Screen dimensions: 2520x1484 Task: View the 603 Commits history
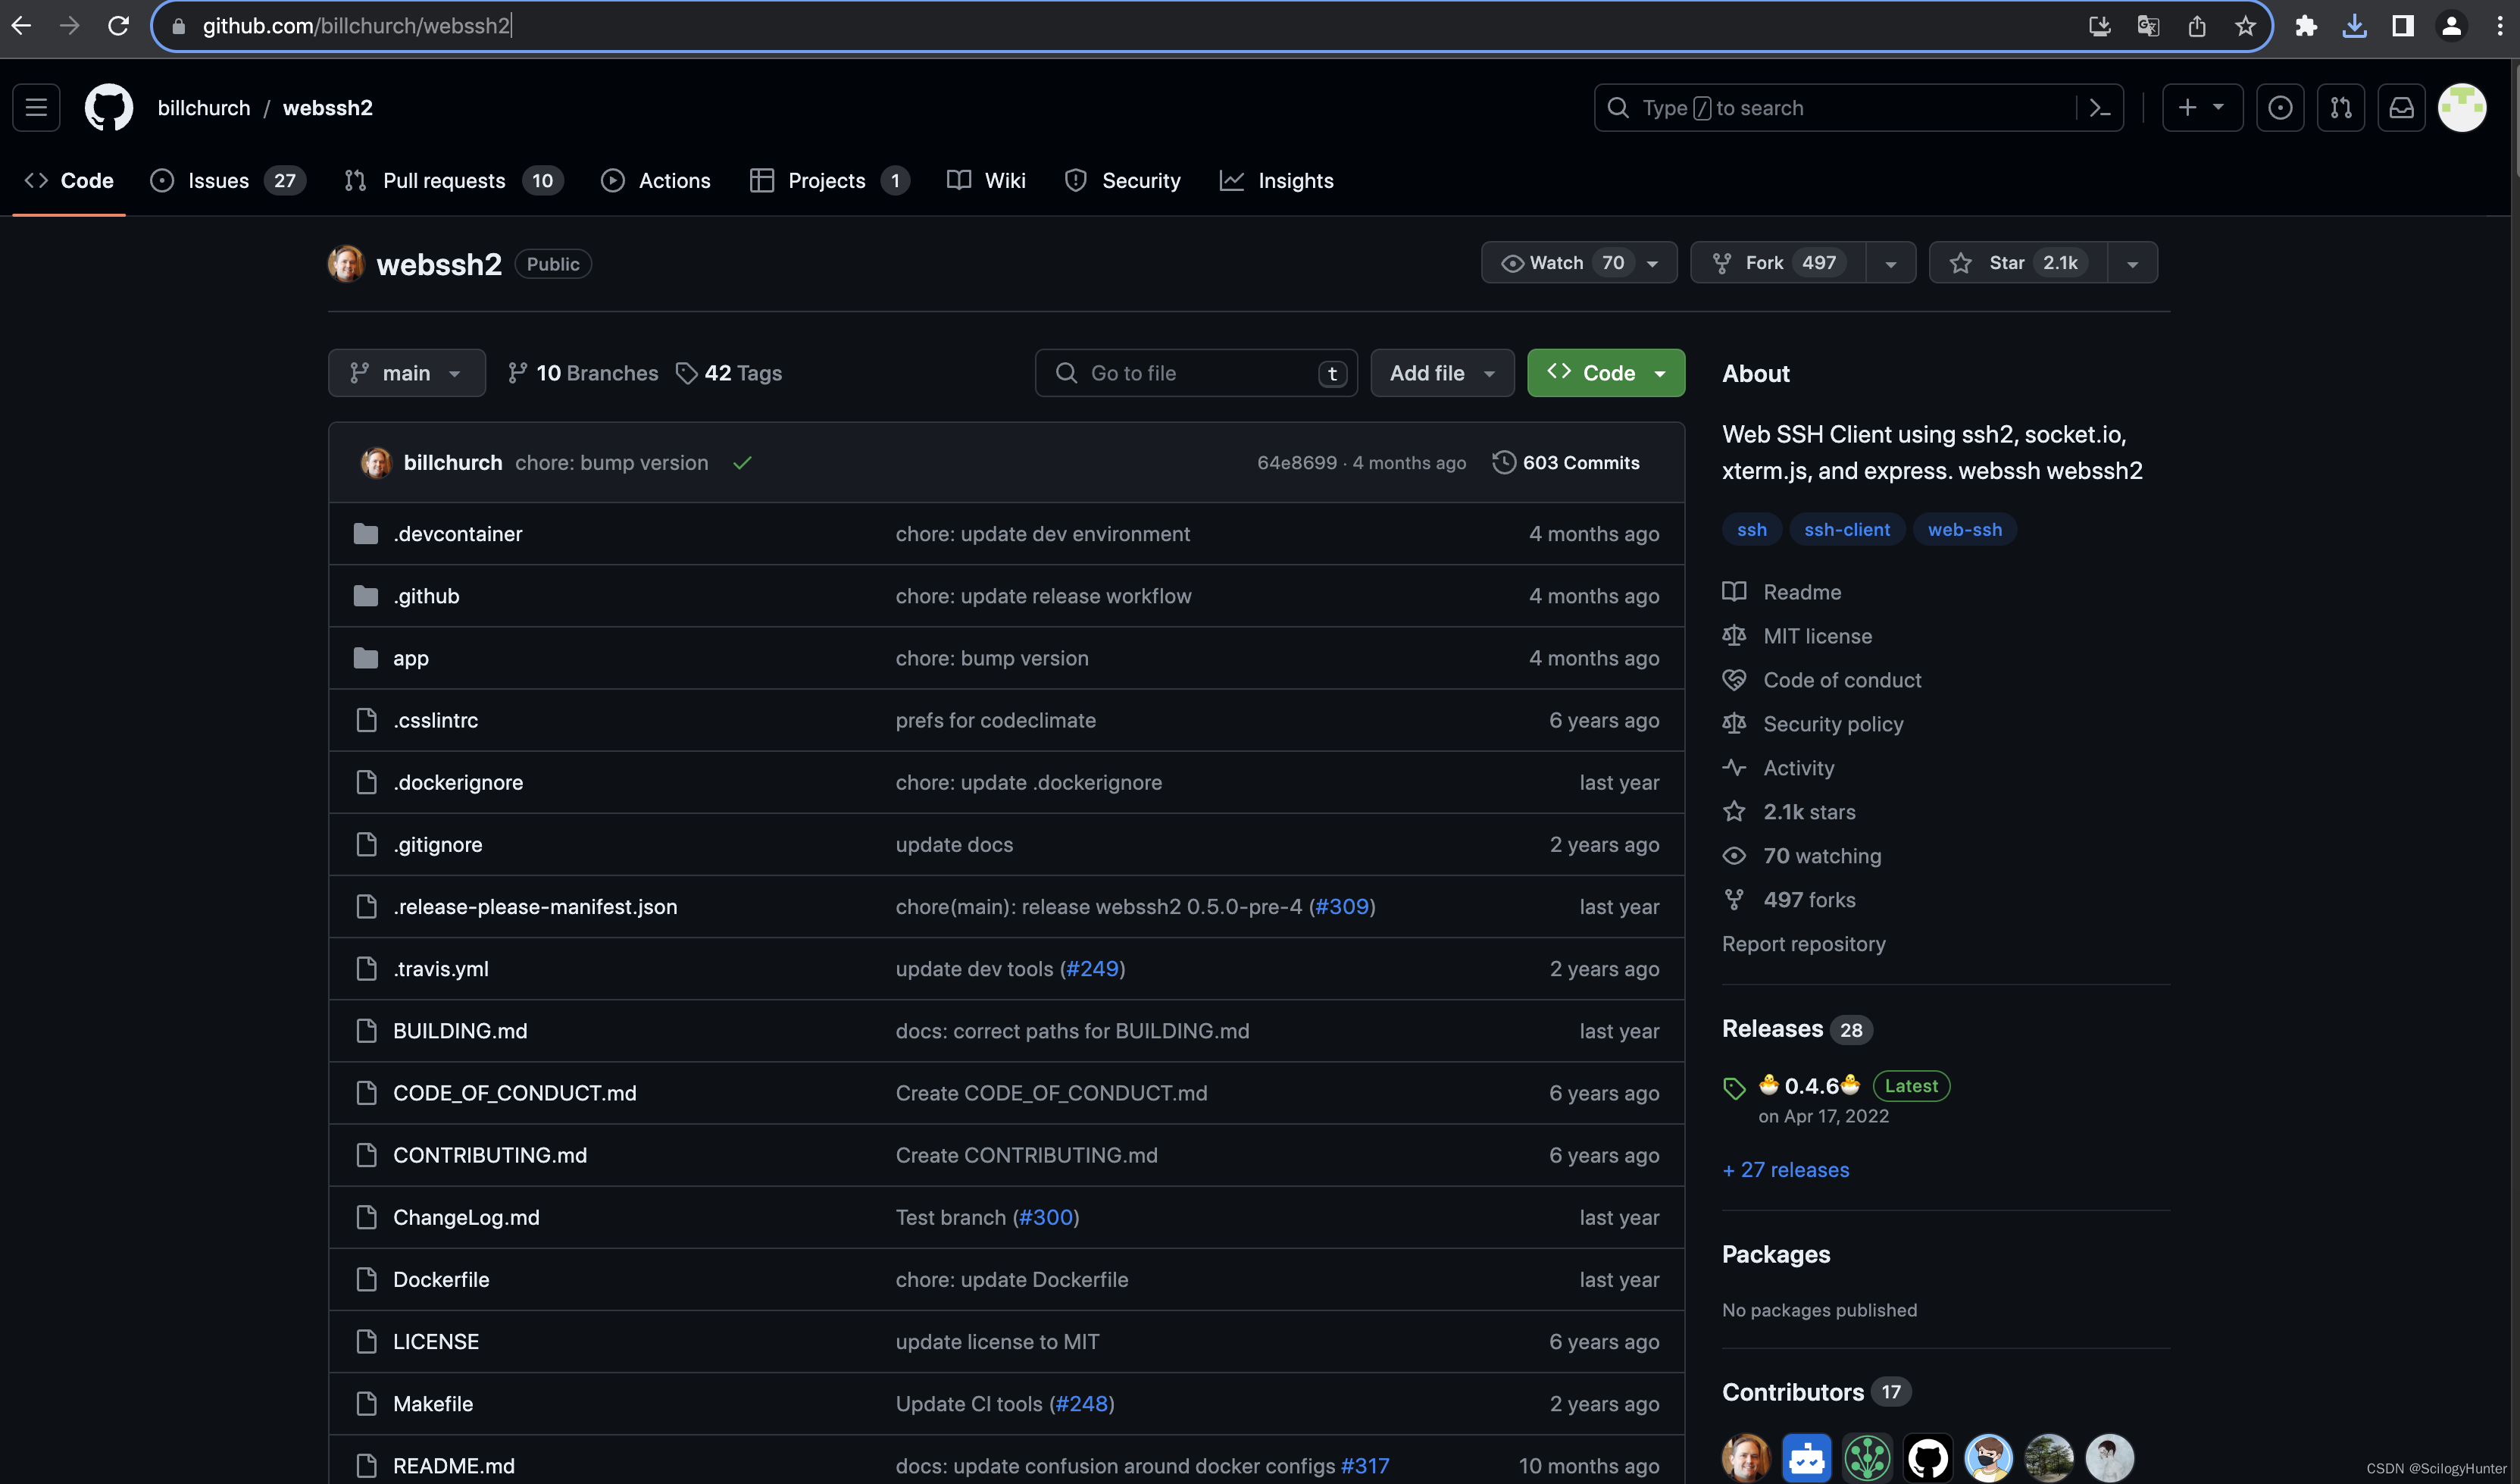[1566, 463]
